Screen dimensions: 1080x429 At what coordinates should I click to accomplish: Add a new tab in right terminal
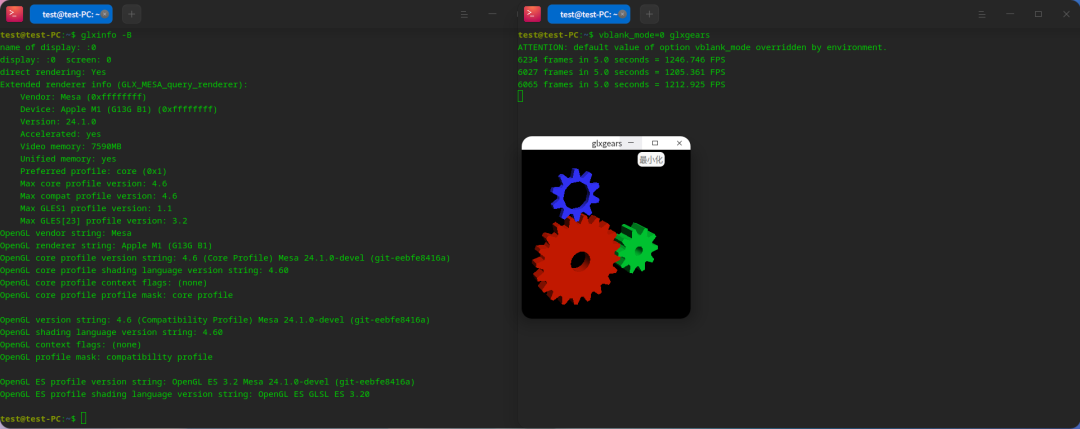tap(650, 14)
